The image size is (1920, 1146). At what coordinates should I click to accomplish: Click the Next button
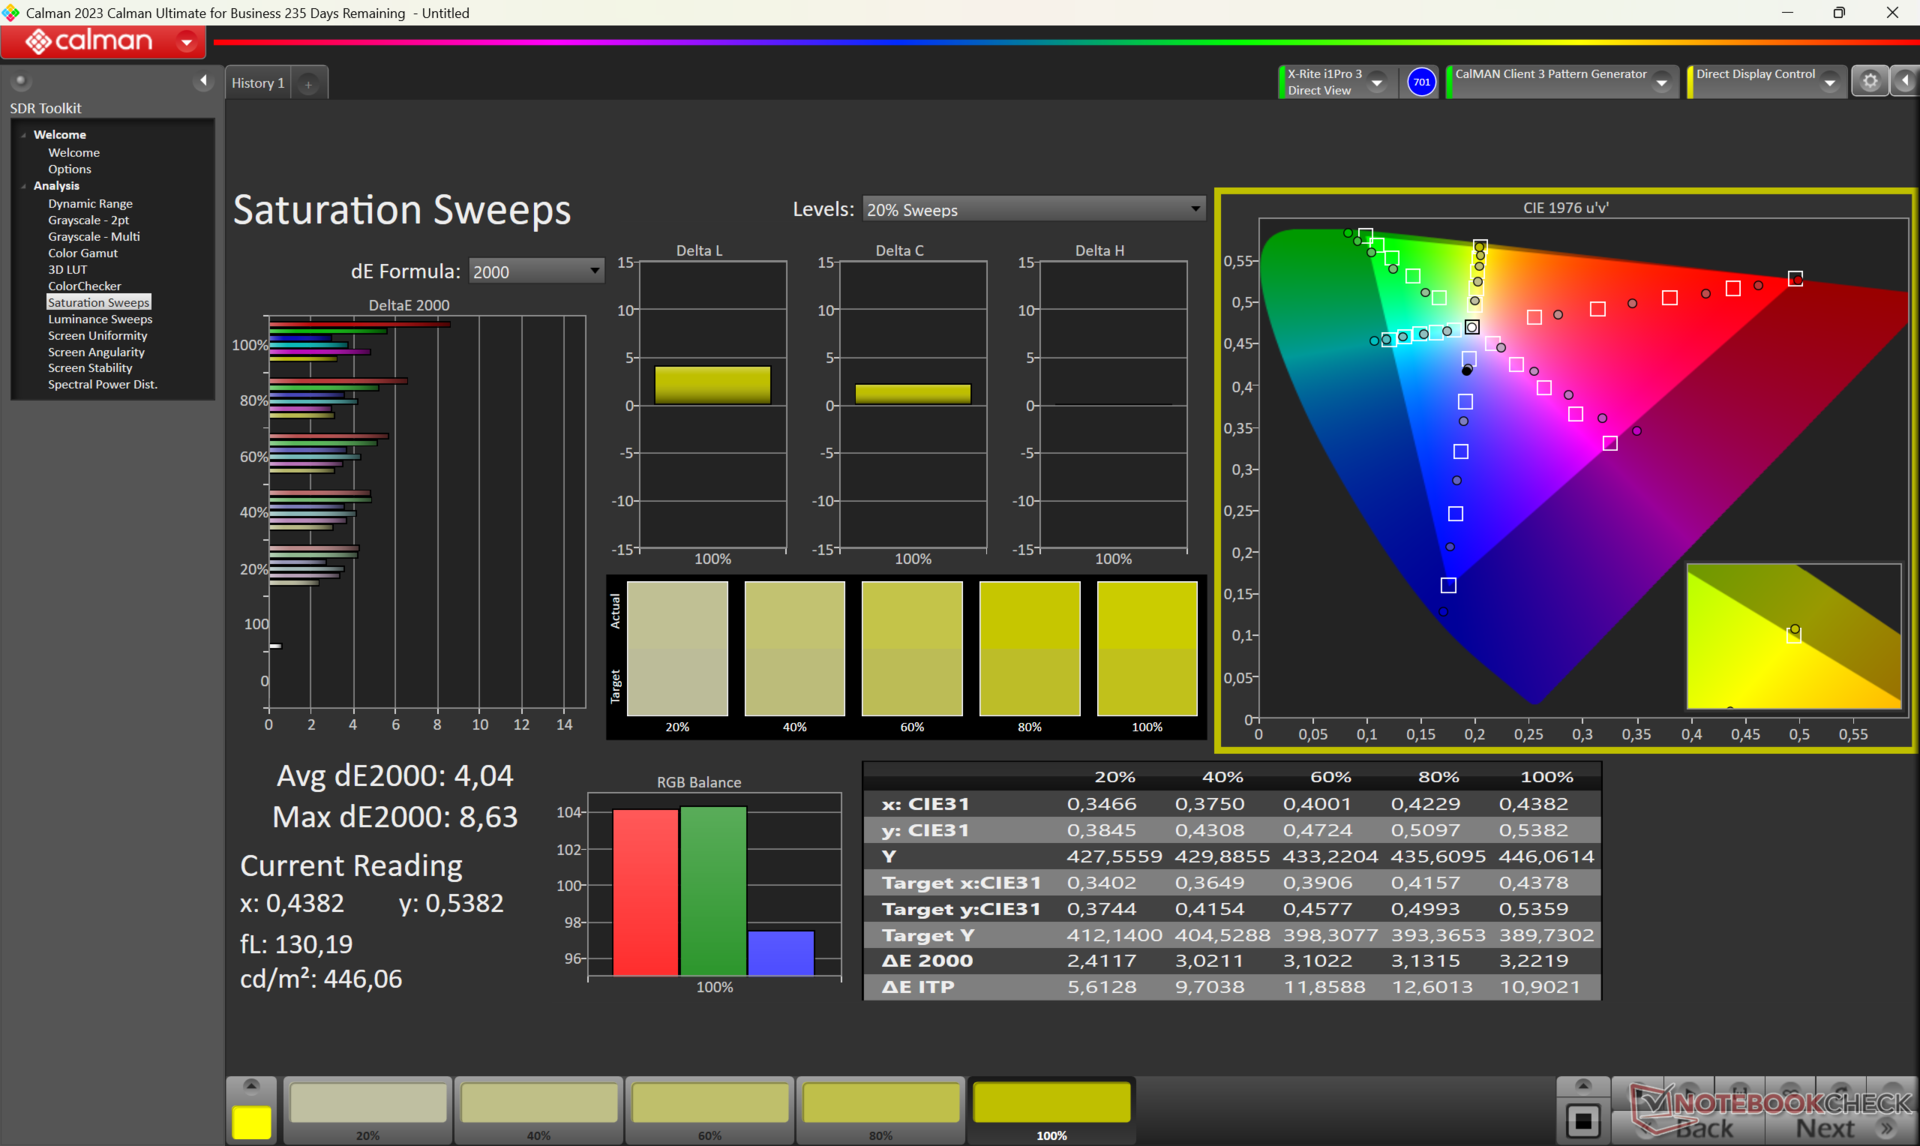pyautogui.click(x=1824, y=1128)
